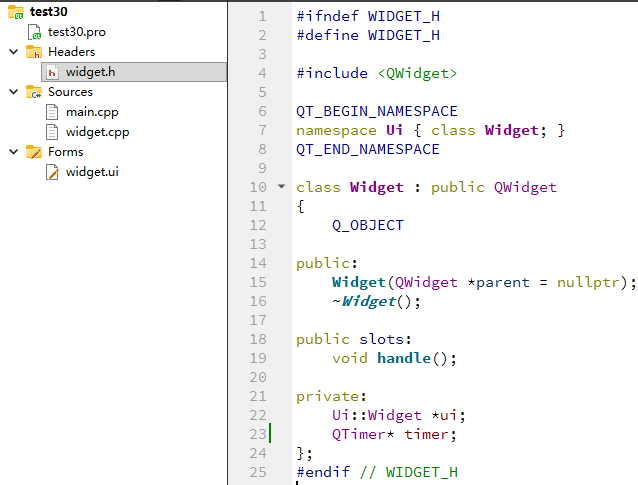Select the Sources folder label
This screenshot has height=485, width=638.
(70, 92)
